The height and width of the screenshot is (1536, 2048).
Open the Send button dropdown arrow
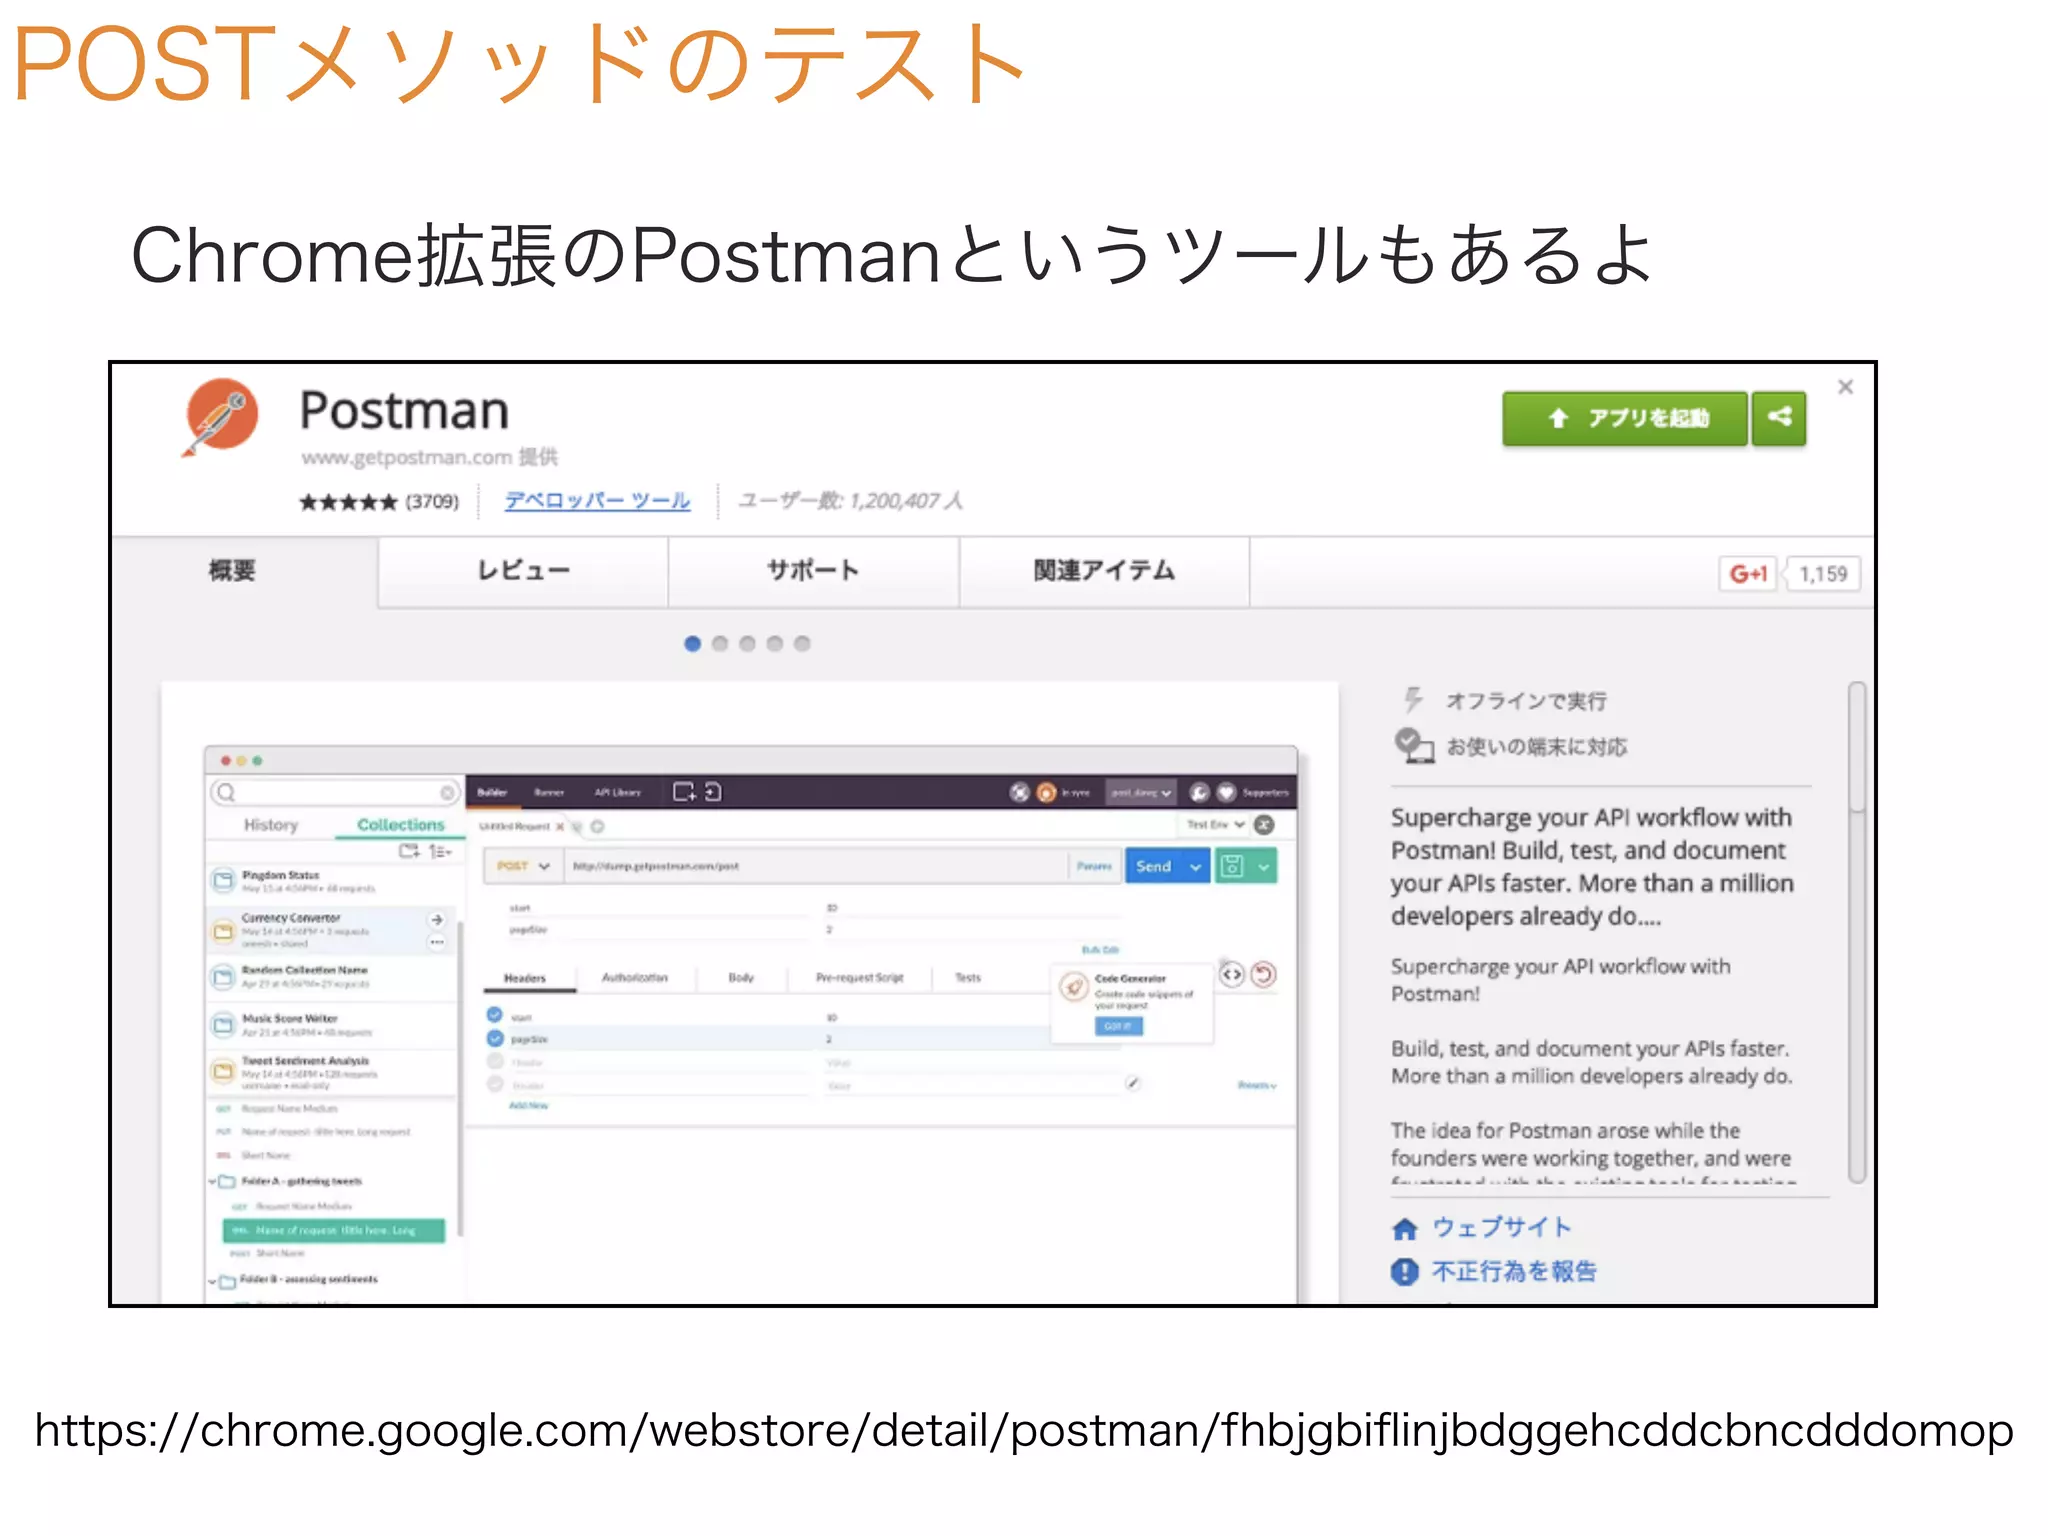1195,867
